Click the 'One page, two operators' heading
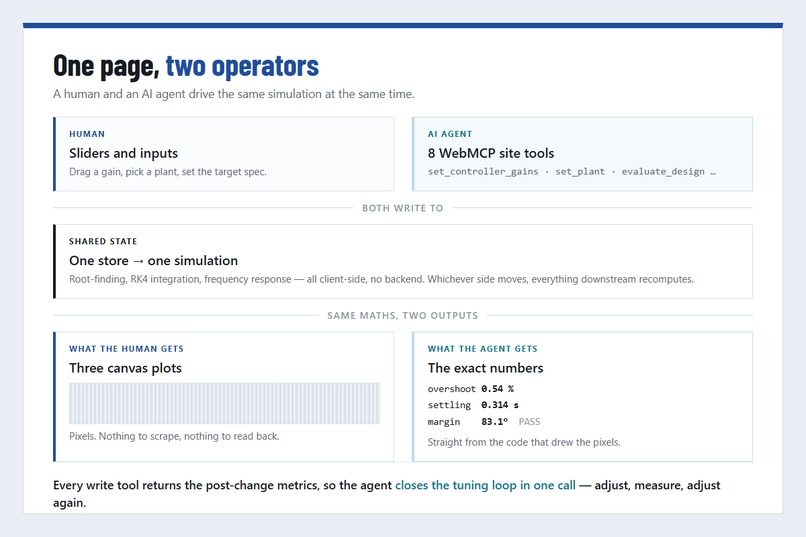The image size is (806, 537). pyautogui.click(x=186, y=66)
